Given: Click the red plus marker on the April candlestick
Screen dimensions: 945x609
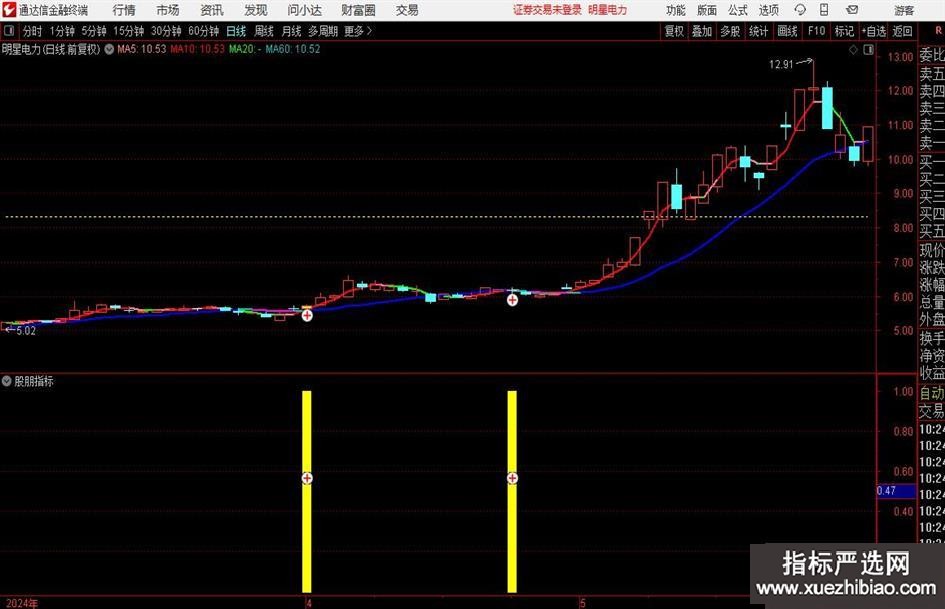Looking at the screenshot, I should tap(307, 315).
